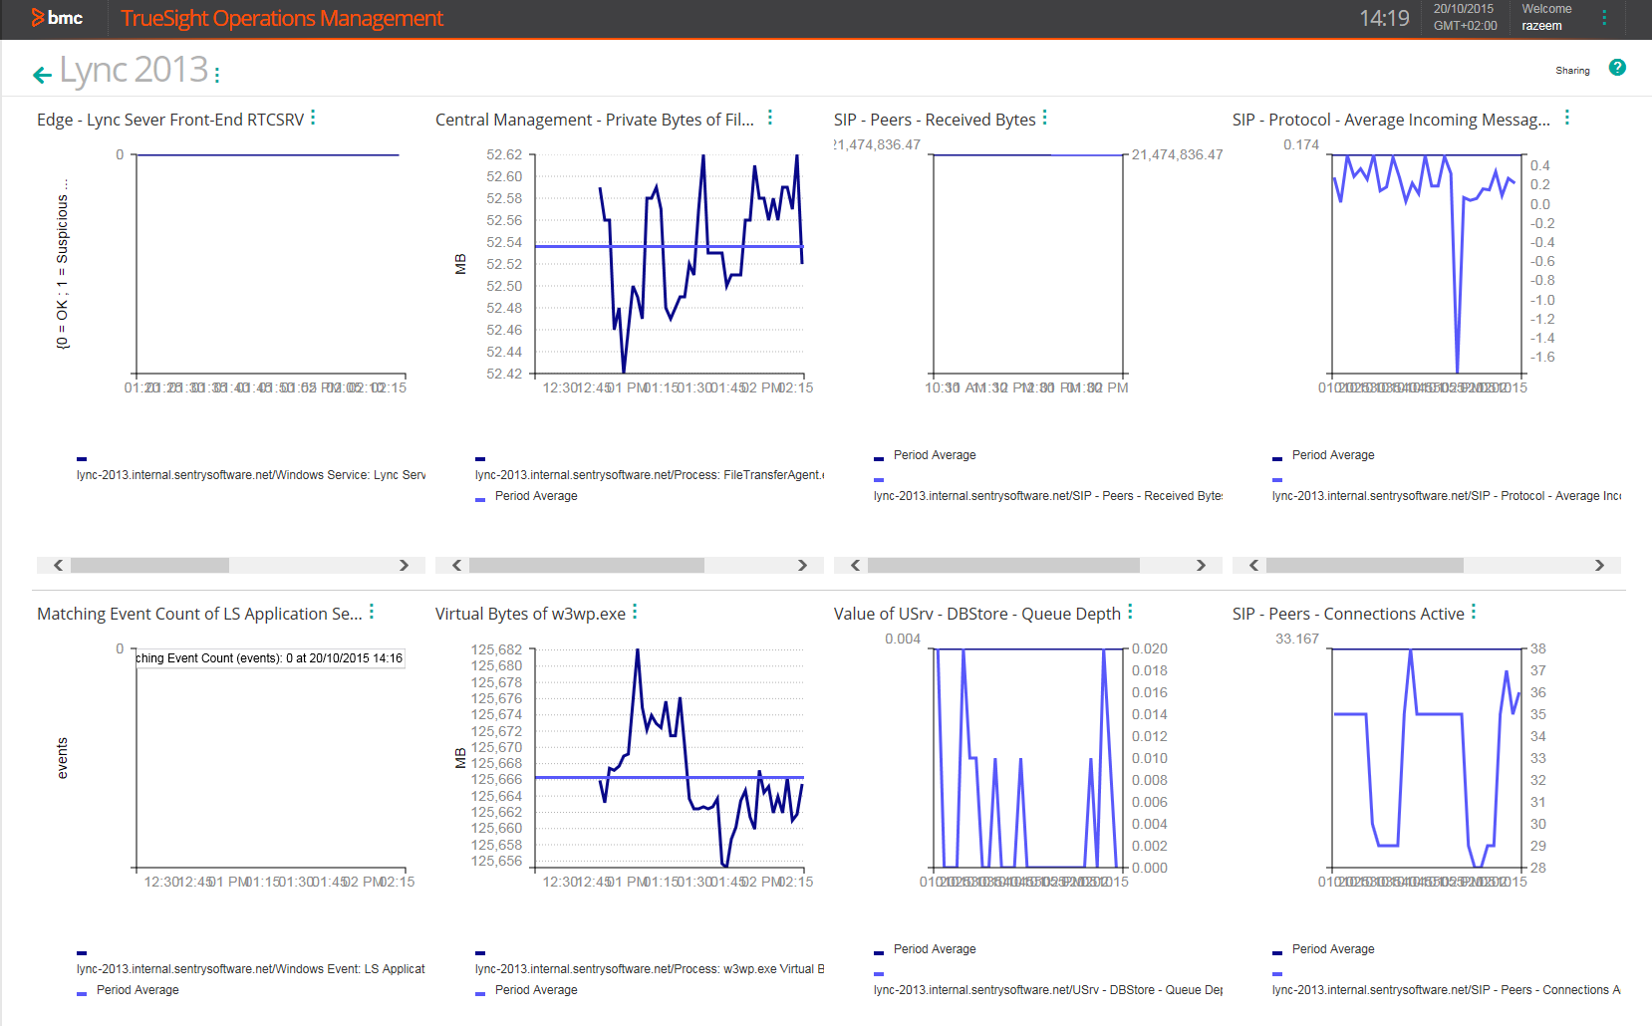Toggle SIP - Peers - Received Bytes legend series
Screen dimensions: 1652x1026
[1047, 496]
